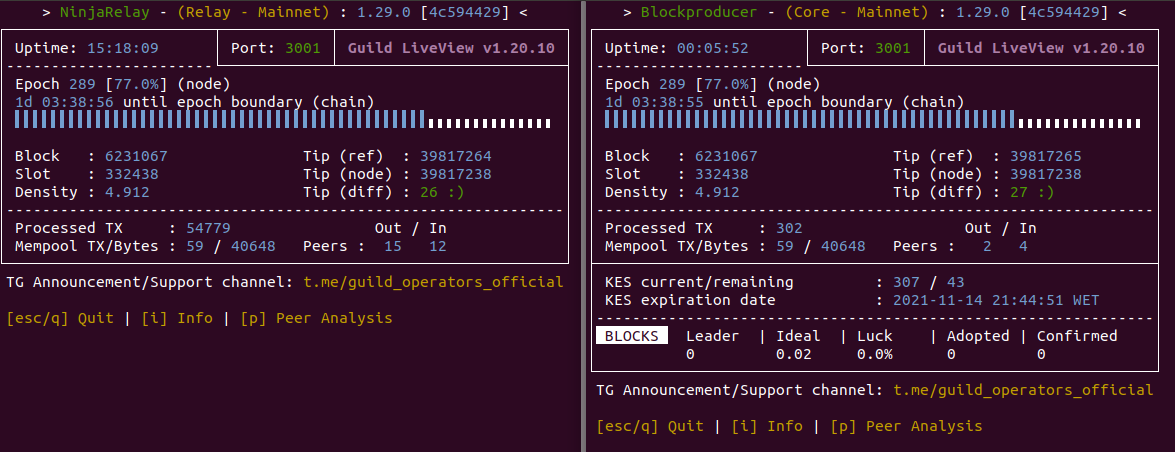The height and width of the screenshot is (452, 1175).
Task: Click the epoch progress bar in Blockproducer pane
Action: pos(873,120)
